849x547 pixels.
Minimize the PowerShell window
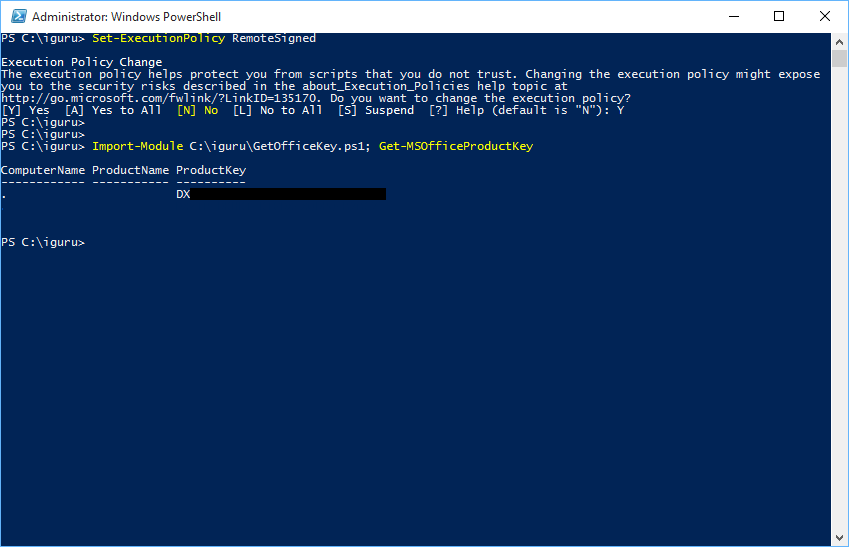[733, 16]
